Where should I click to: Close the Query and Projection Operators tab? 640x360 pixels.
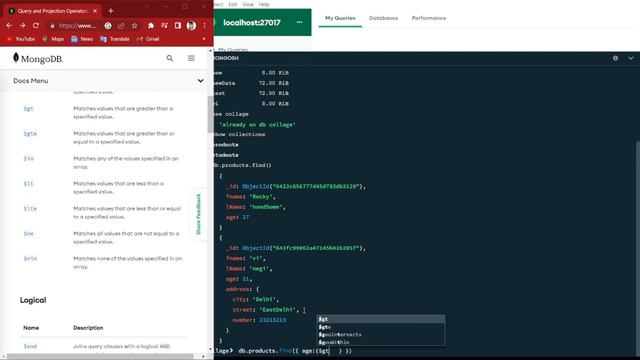pos(95,11)
